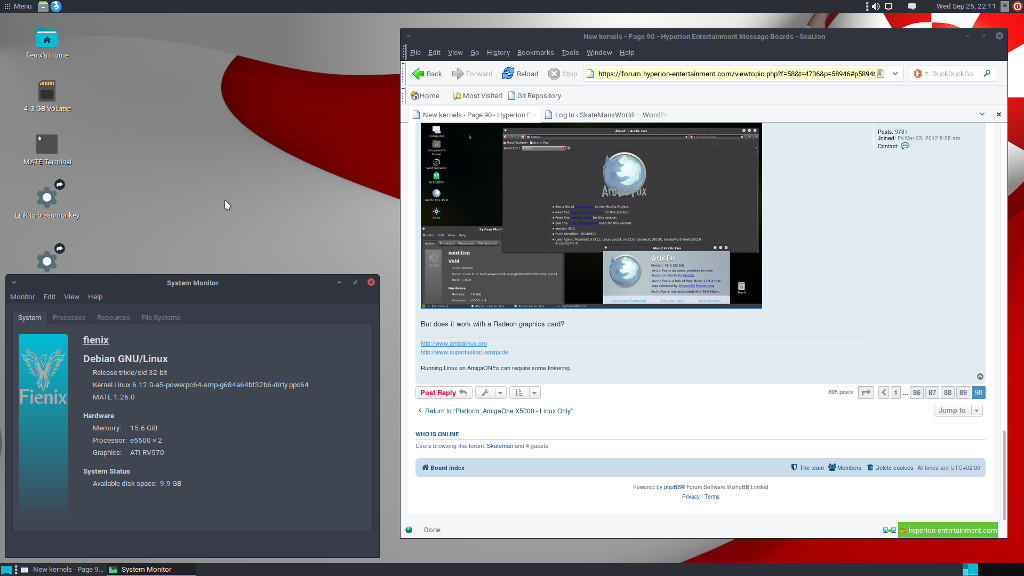
Task: Click the hyperion-entertainment.com security badge in status bar
Action: pyautogui.click(x=948, y=530)
